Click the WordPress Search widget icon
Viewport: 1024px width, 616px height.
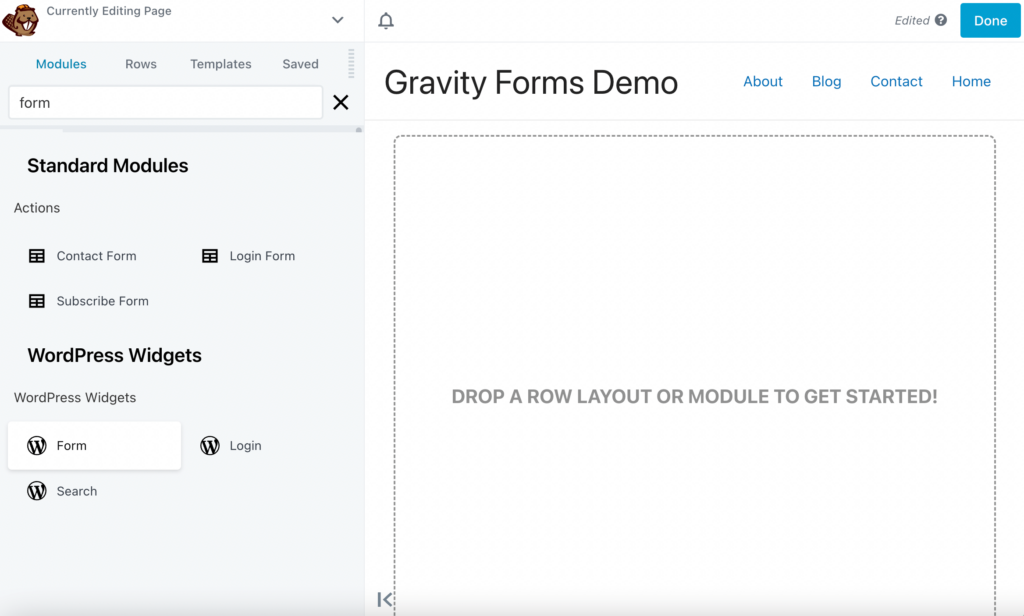(x=37, y=490)
